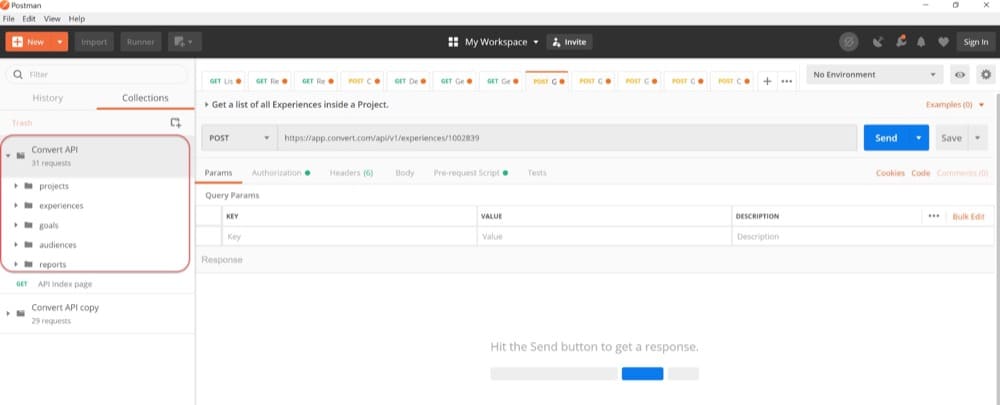Expand the reports folder
The width and height of the screenshot is (1000, 405).
(15, 264)
